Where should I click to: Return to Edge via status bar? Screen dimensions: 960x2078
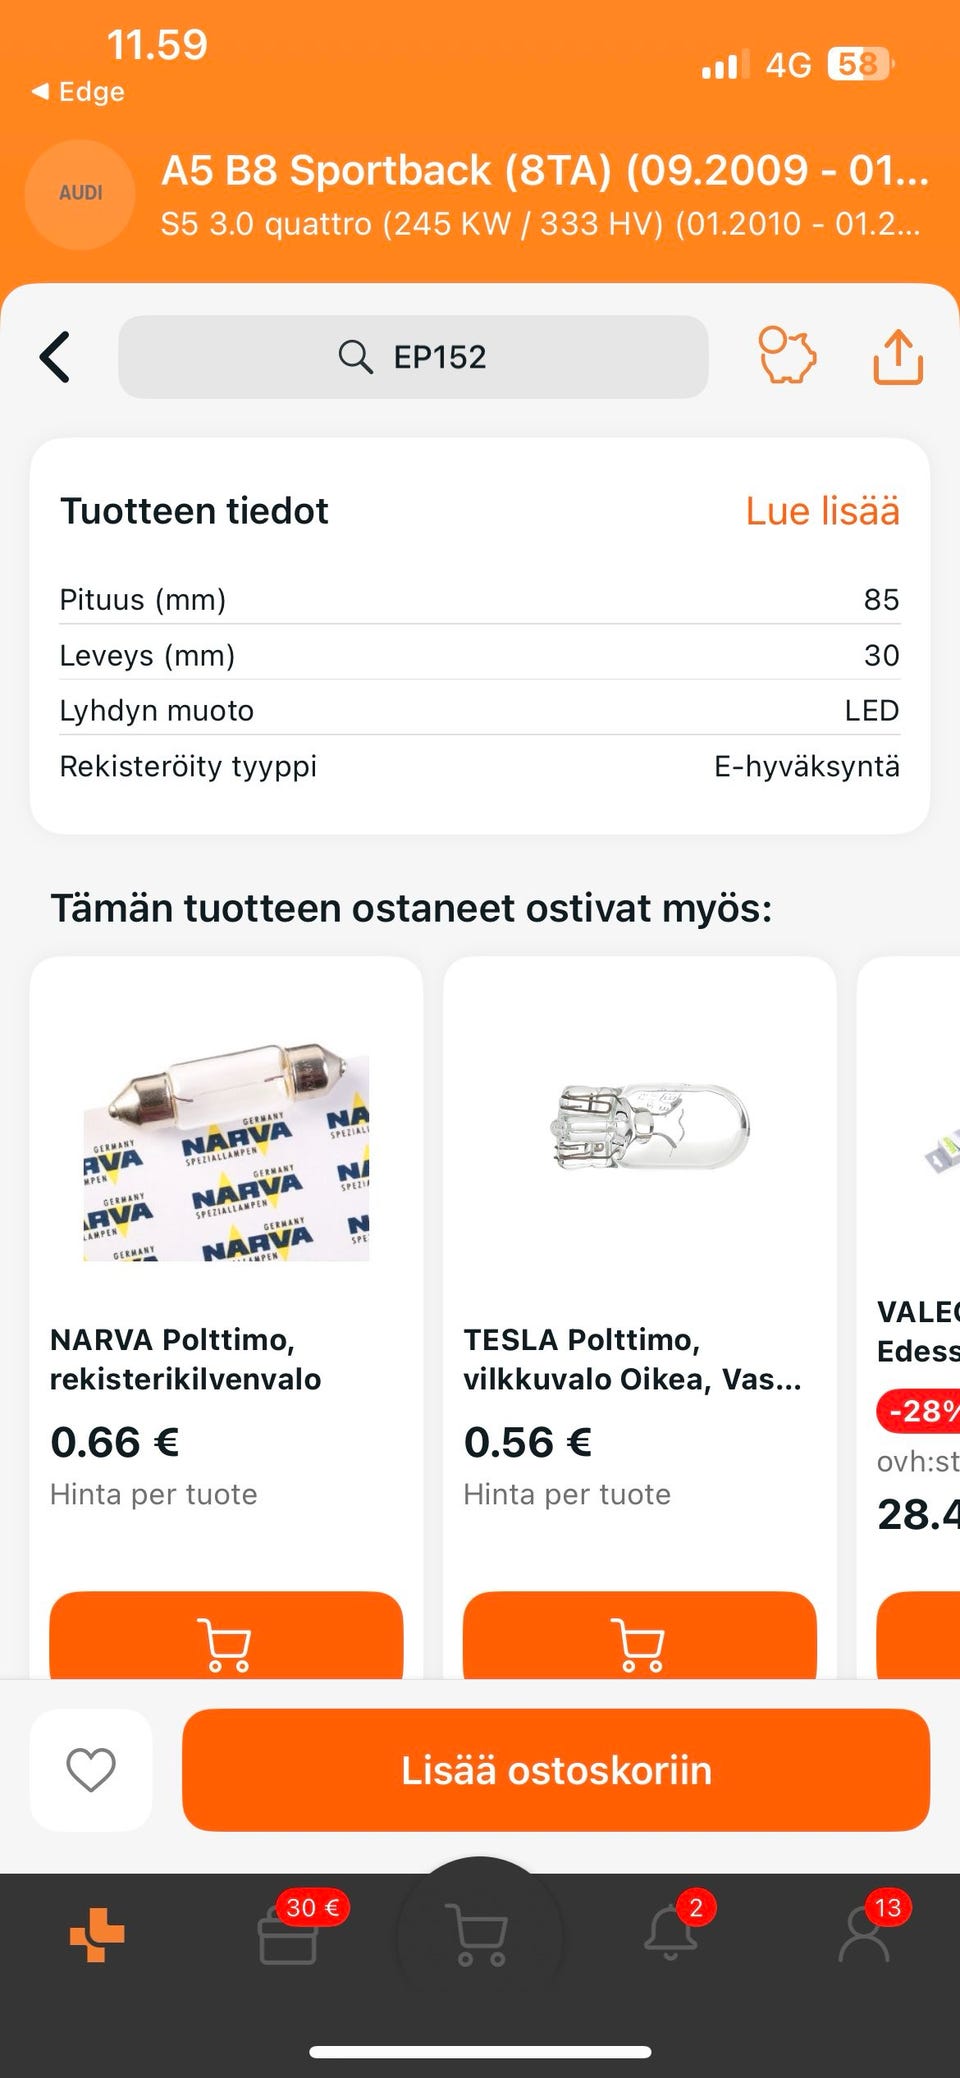[x=78, y=92]
